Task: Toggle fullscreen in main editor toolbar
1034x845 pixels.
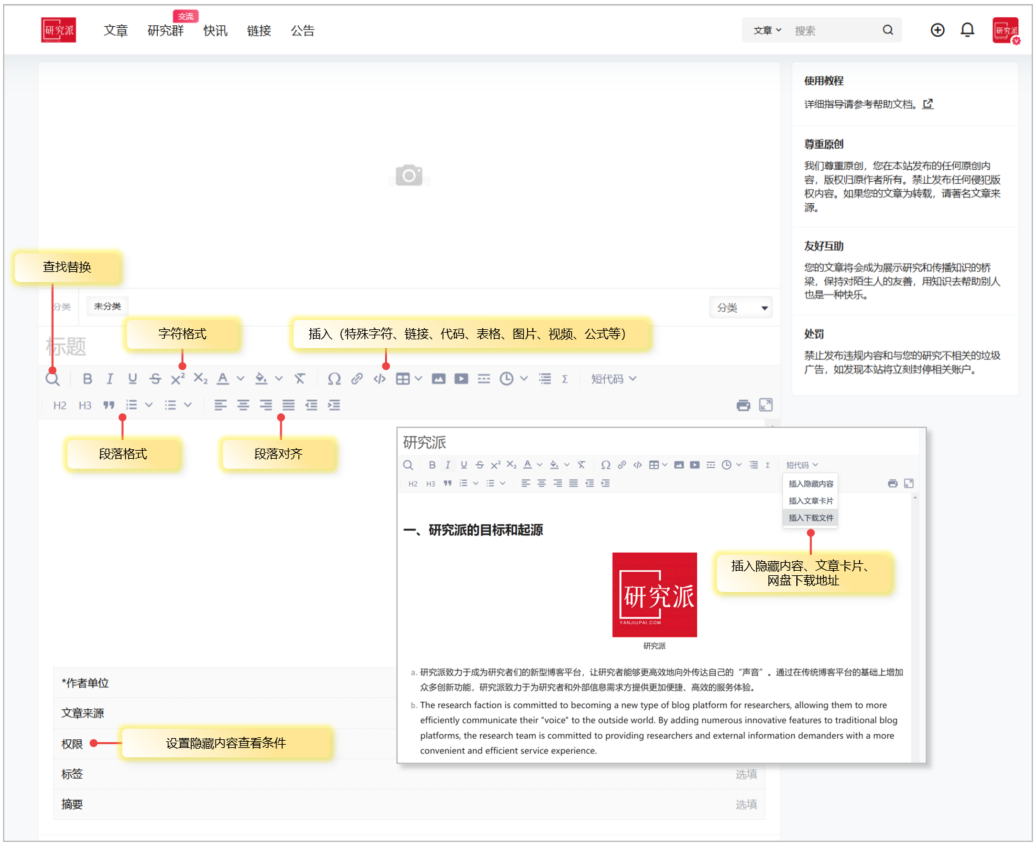Action: point(766,405)
